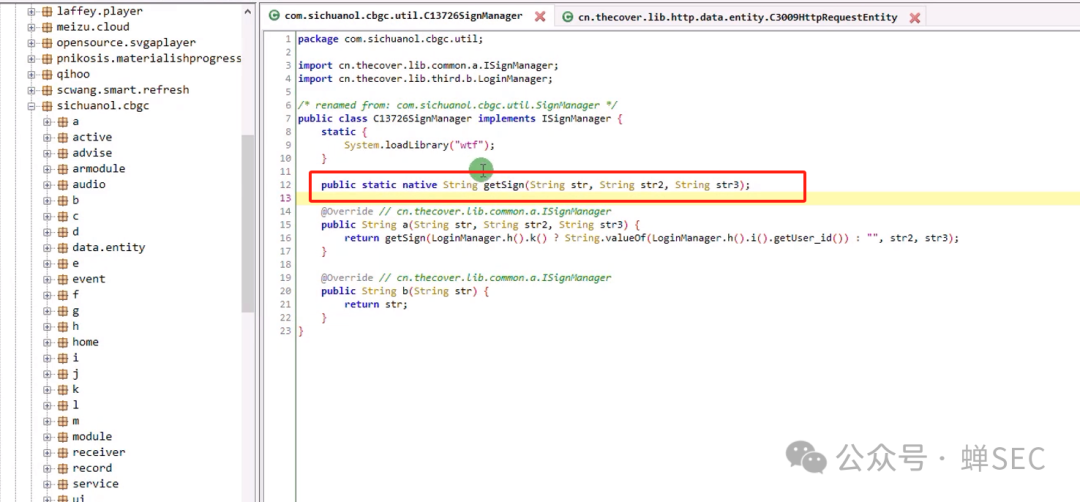Select the module package in tree
The image size is (1080, 502).
pyautogui.click(x=92, y=437)
